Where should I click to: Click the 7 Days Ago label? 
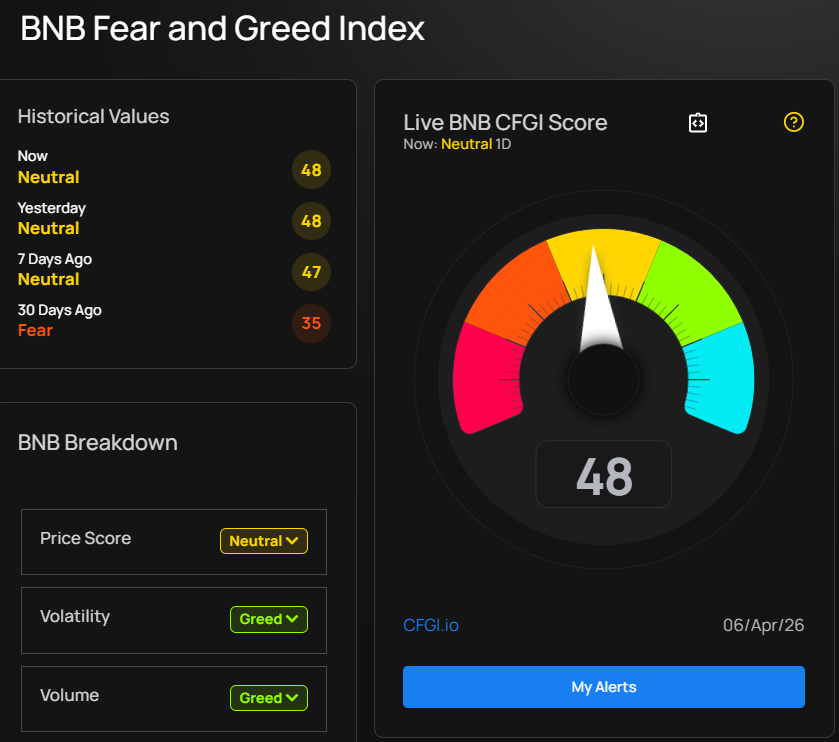[55, 259]
